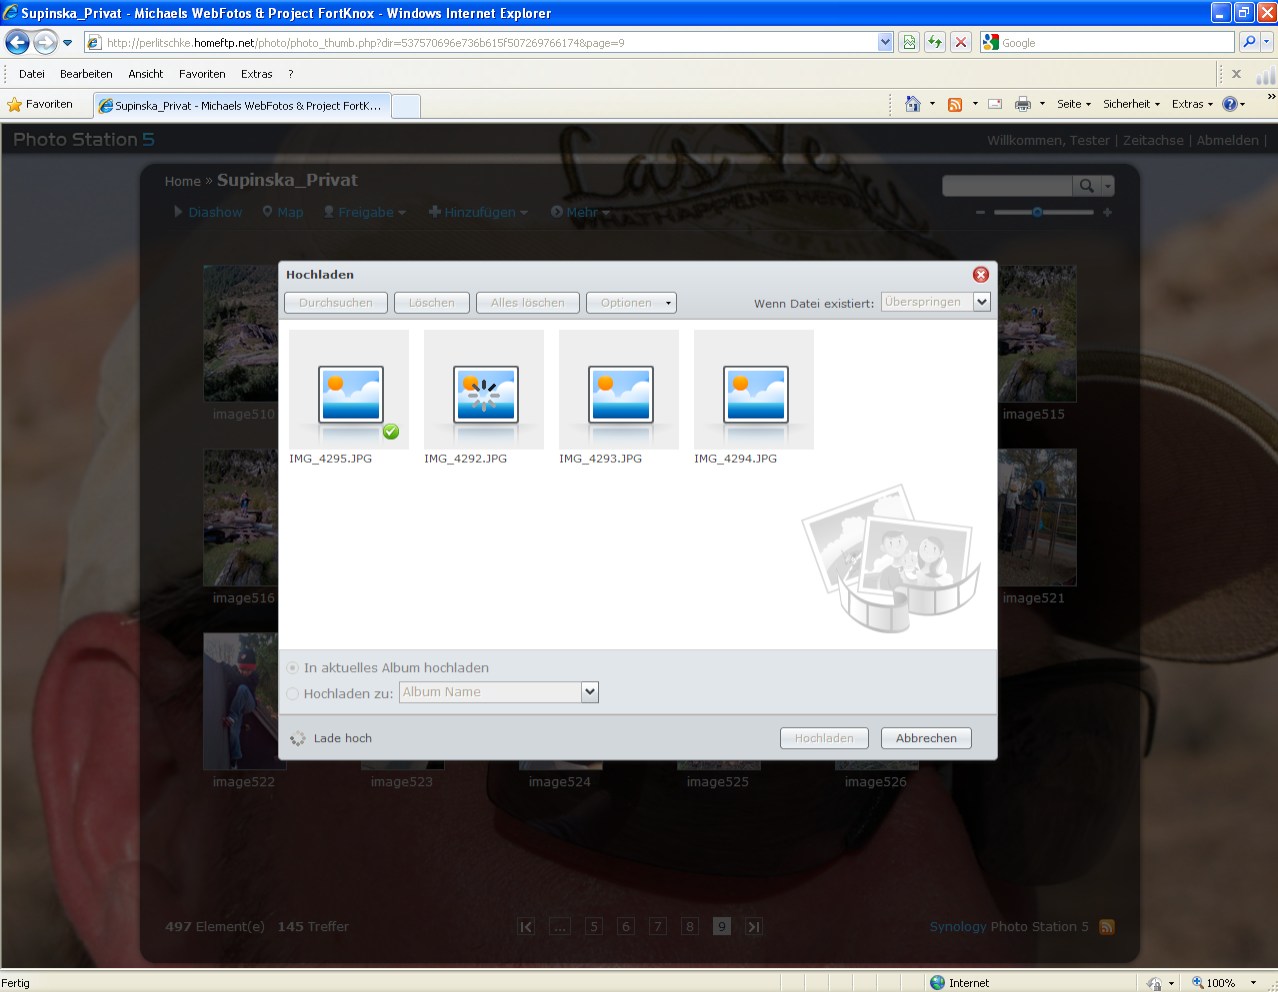This screenshot has height=992, width=1278.
Task: Click the Abbrechen button
Action: click(x=925, y=738)
